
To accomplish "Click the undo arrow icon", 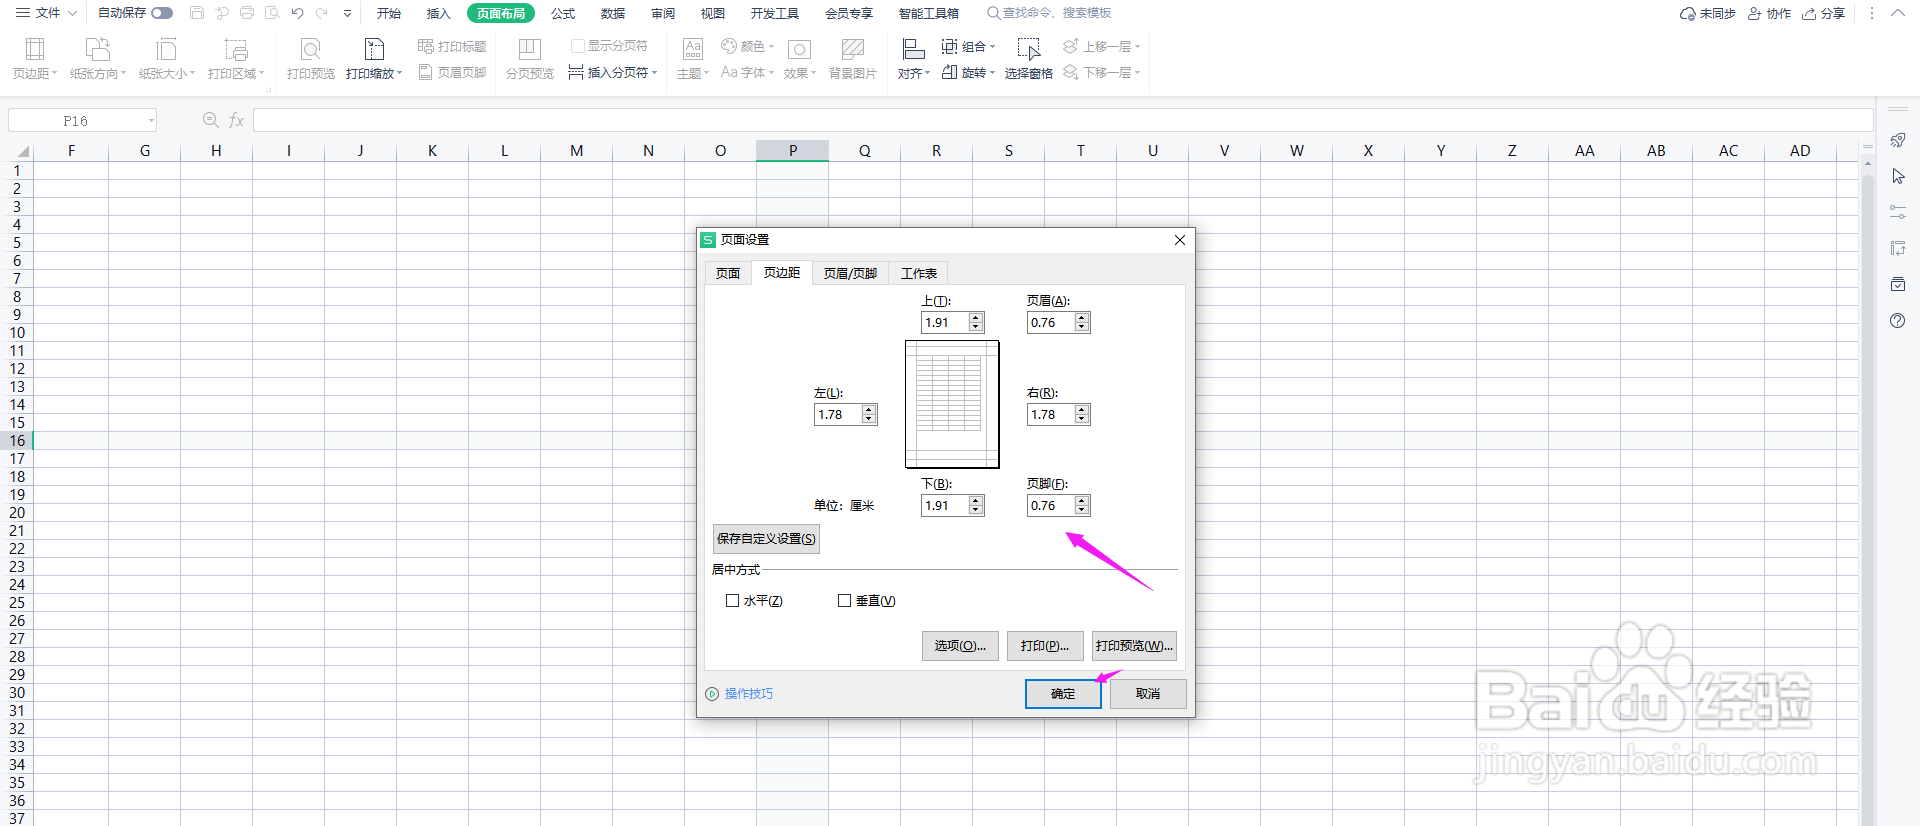I will point(297,13).
